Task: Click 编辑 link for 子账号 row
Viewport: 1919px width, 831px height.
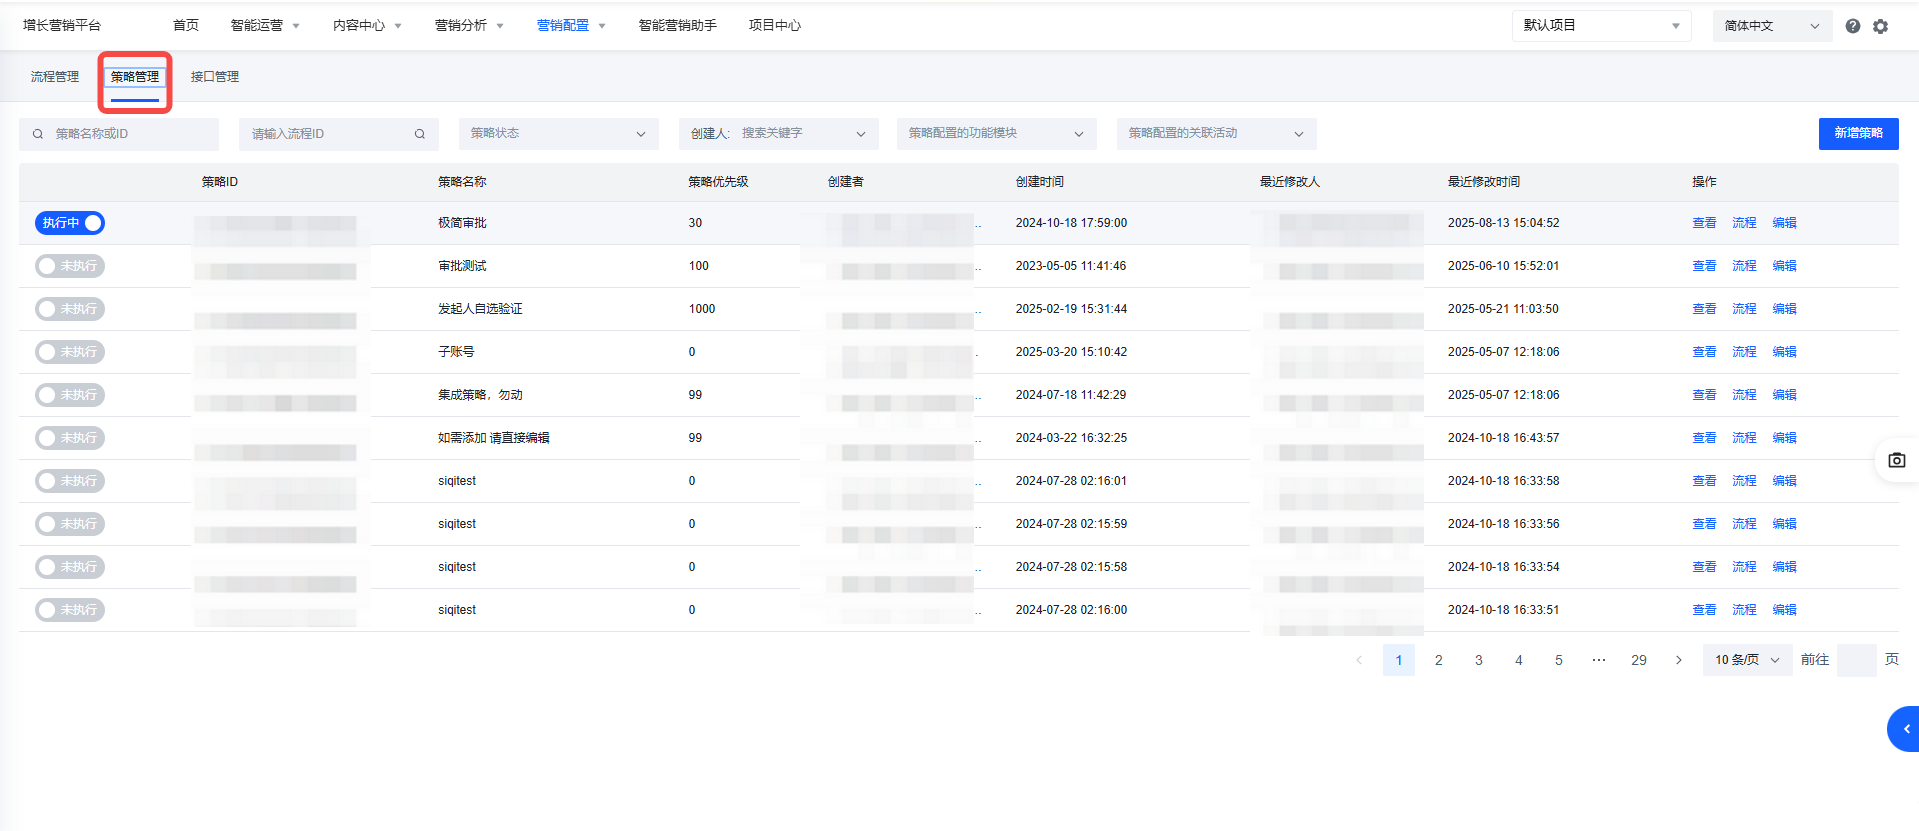Action: click(x=1784, y=352)
